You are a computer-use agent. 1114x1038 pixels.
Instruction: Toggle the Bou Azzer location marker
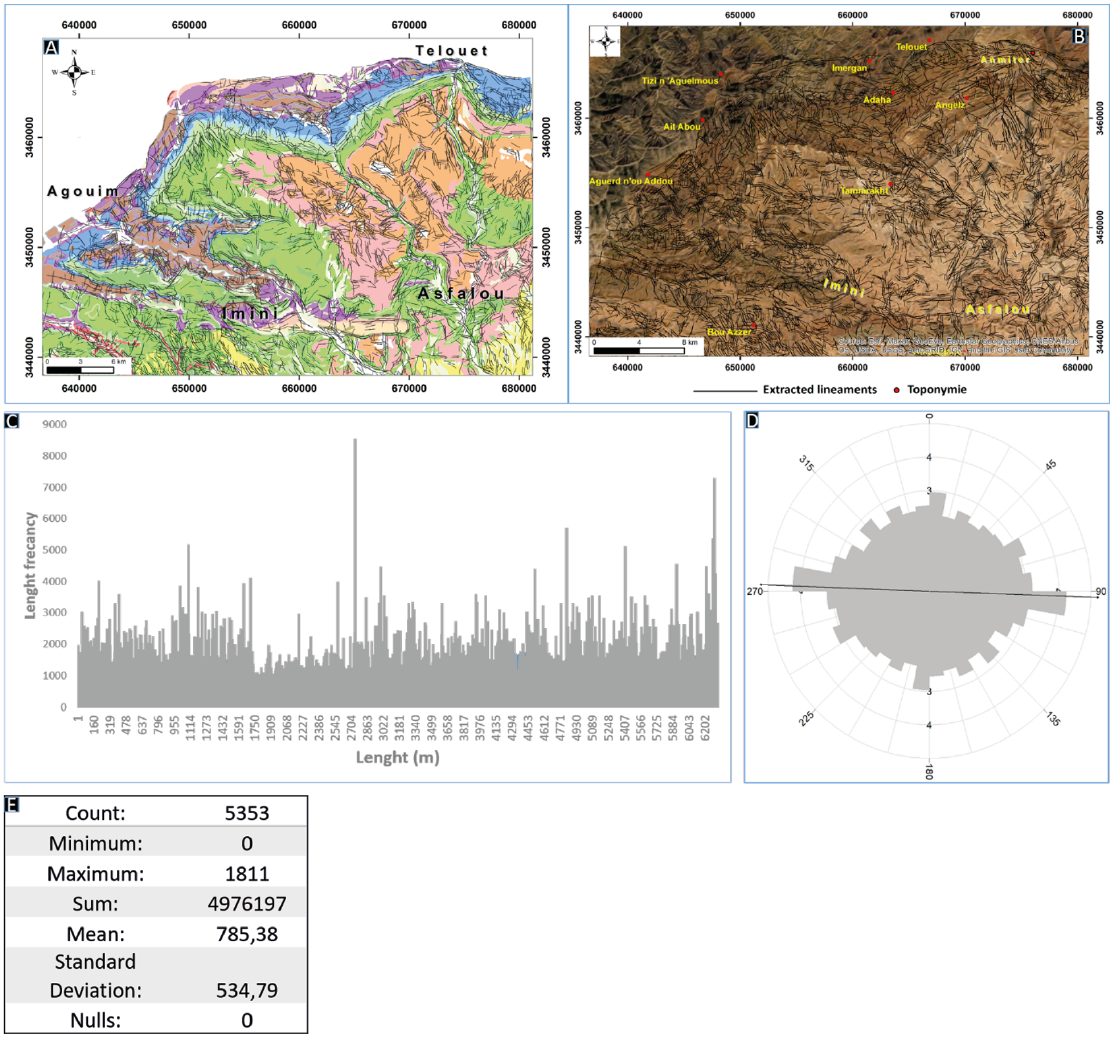click(x=753, y=327)
